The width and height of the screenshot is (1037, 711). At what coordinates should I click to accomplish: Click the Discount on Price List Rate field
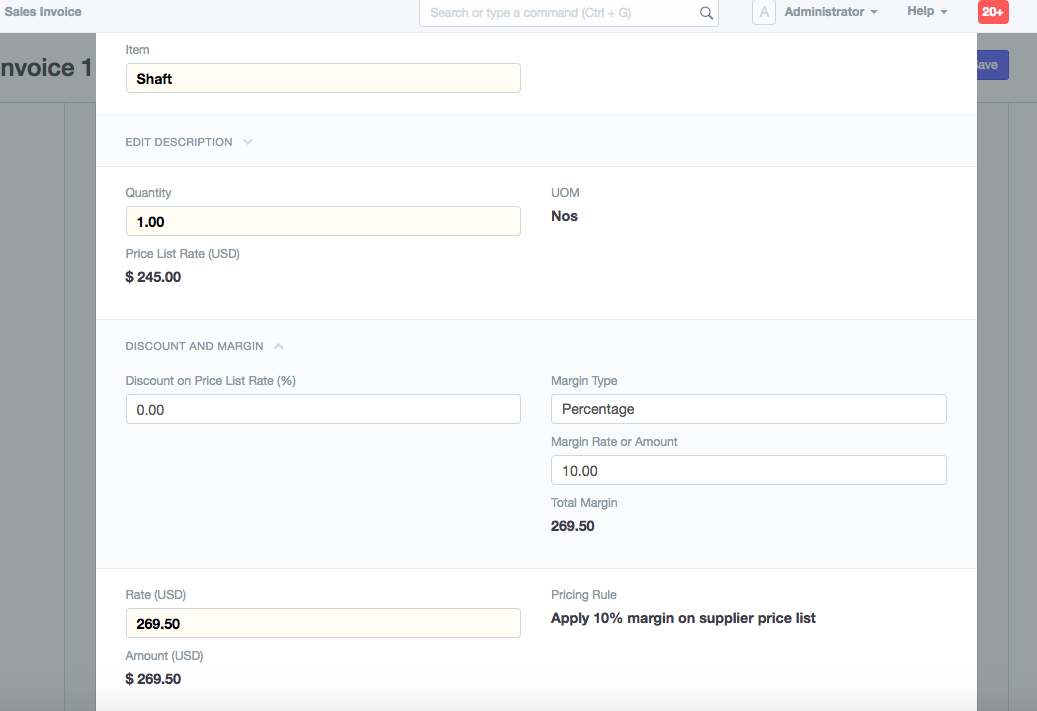click(x=323, y=409)
